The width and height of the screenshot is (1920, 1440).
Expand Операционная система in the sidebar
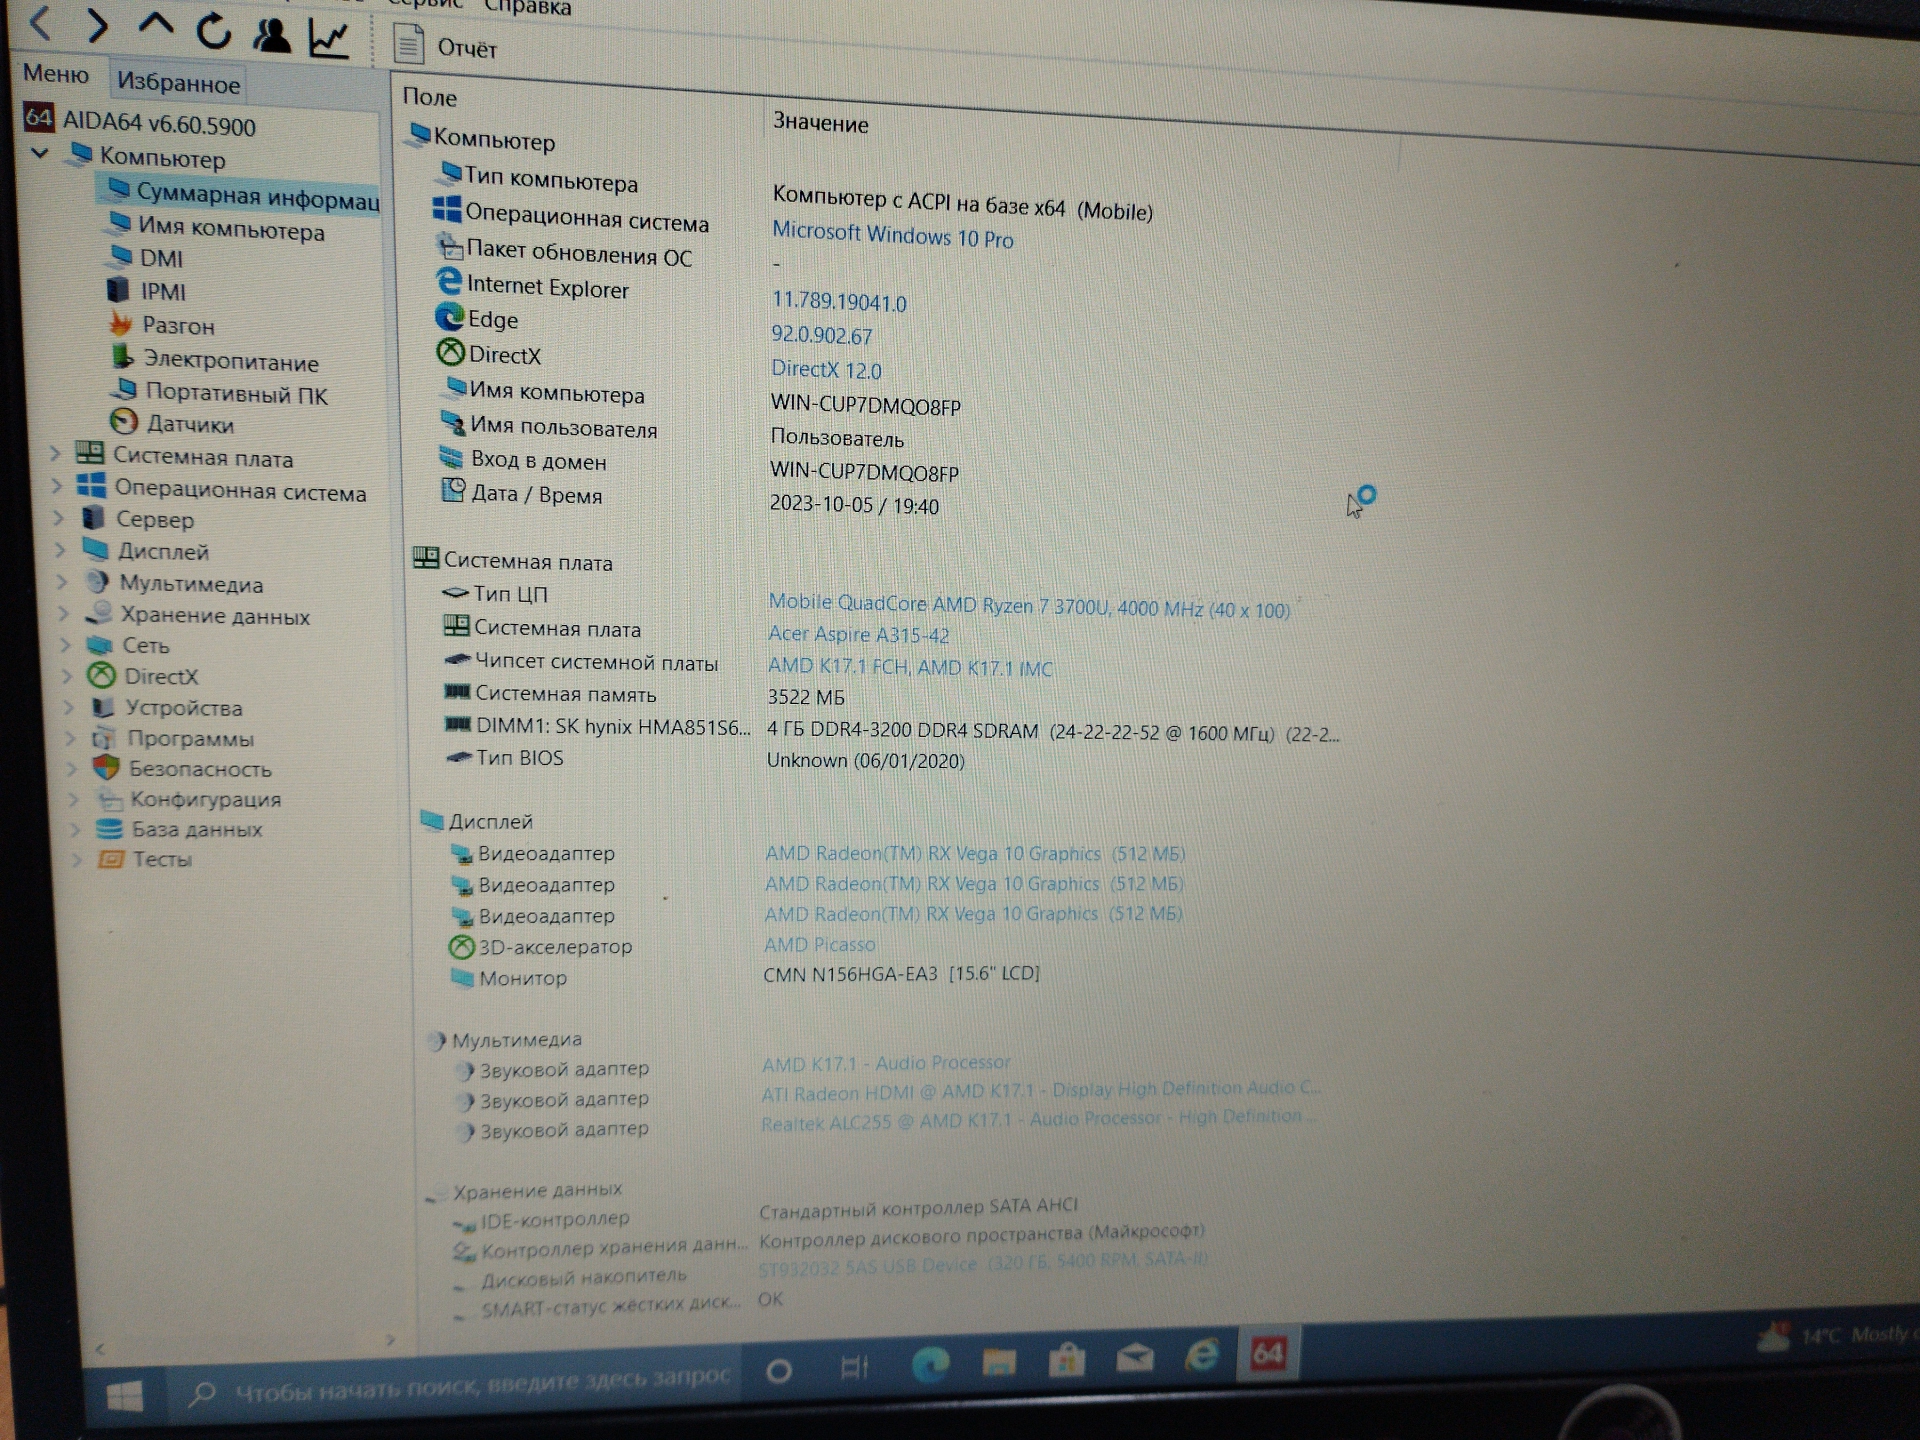click(x=57, y=487)
